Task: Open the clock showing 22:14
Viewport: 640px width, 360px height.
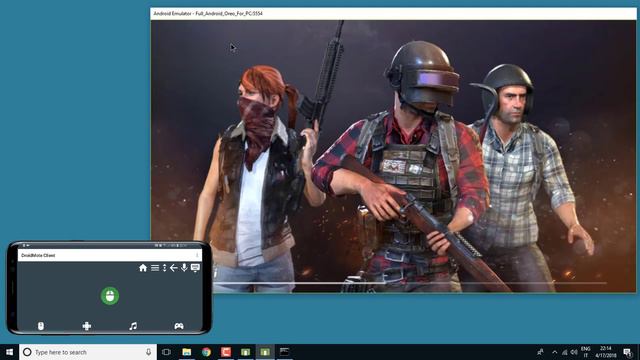Action: [x=606, y=352]
